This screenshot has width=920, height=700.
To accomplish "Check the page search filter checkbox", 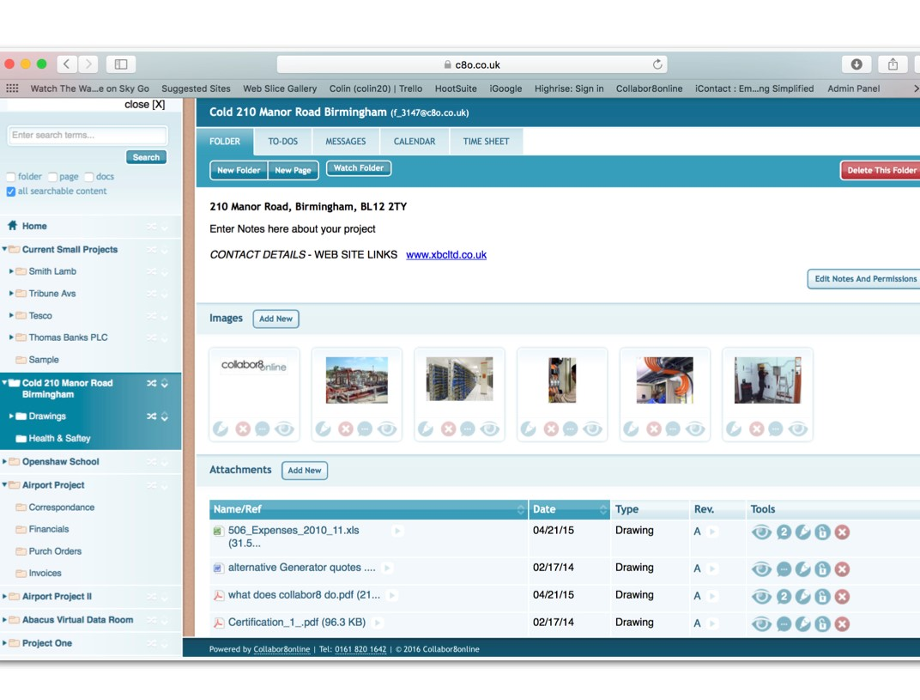I will 52,177.
